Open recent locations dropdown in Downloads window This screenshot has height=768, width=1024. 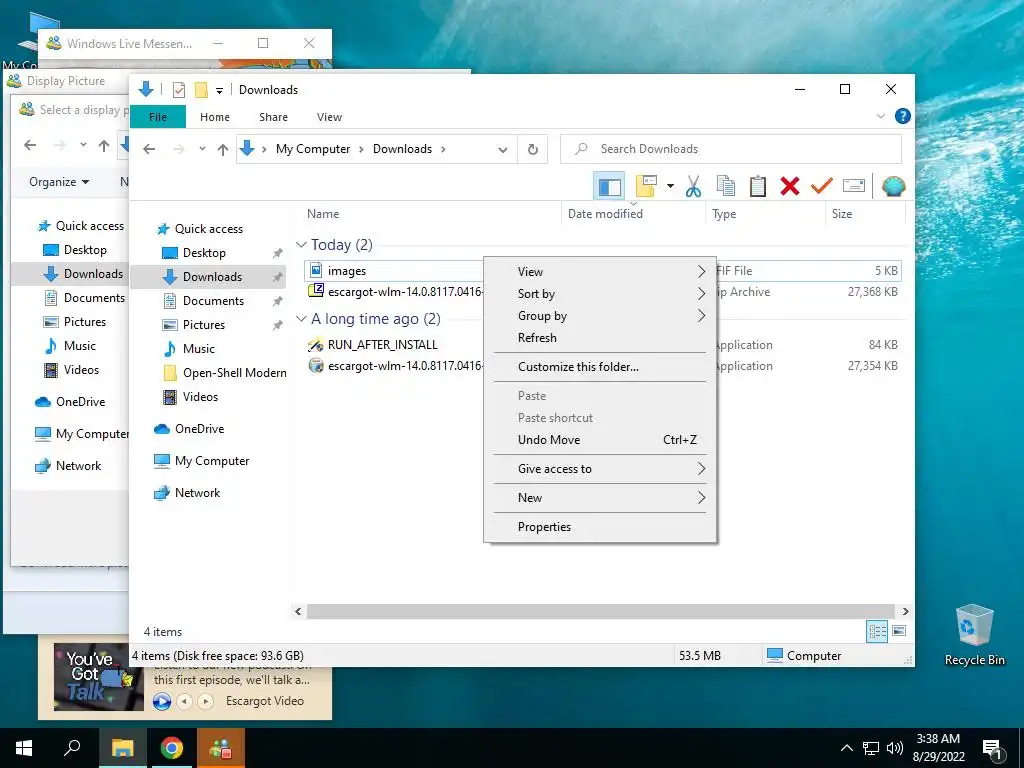(202, 149)
